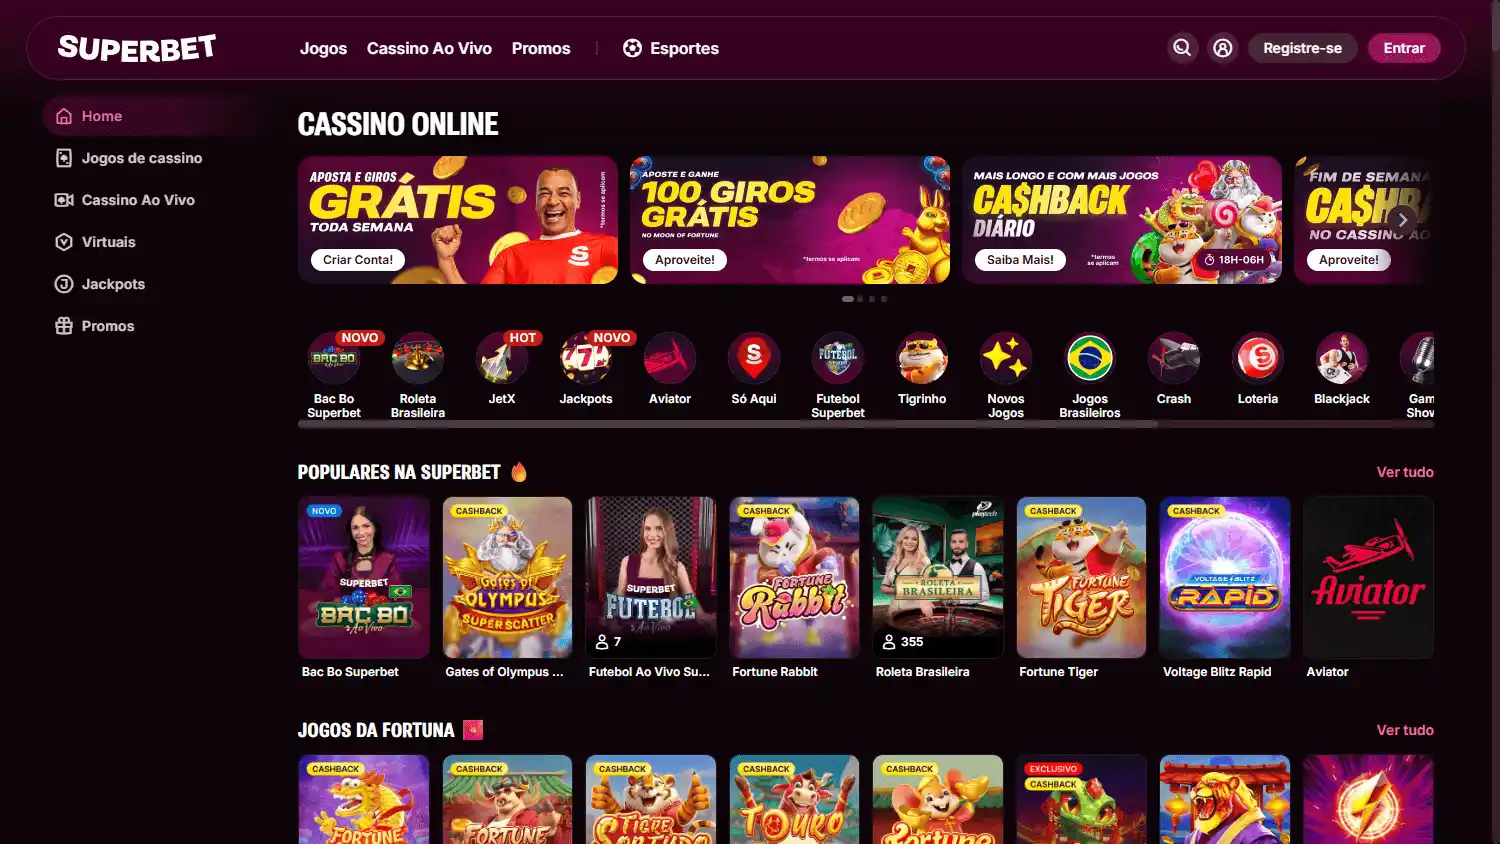Select the Loteria category icon
1500x844 pixels.
[x=1258, y=358]
